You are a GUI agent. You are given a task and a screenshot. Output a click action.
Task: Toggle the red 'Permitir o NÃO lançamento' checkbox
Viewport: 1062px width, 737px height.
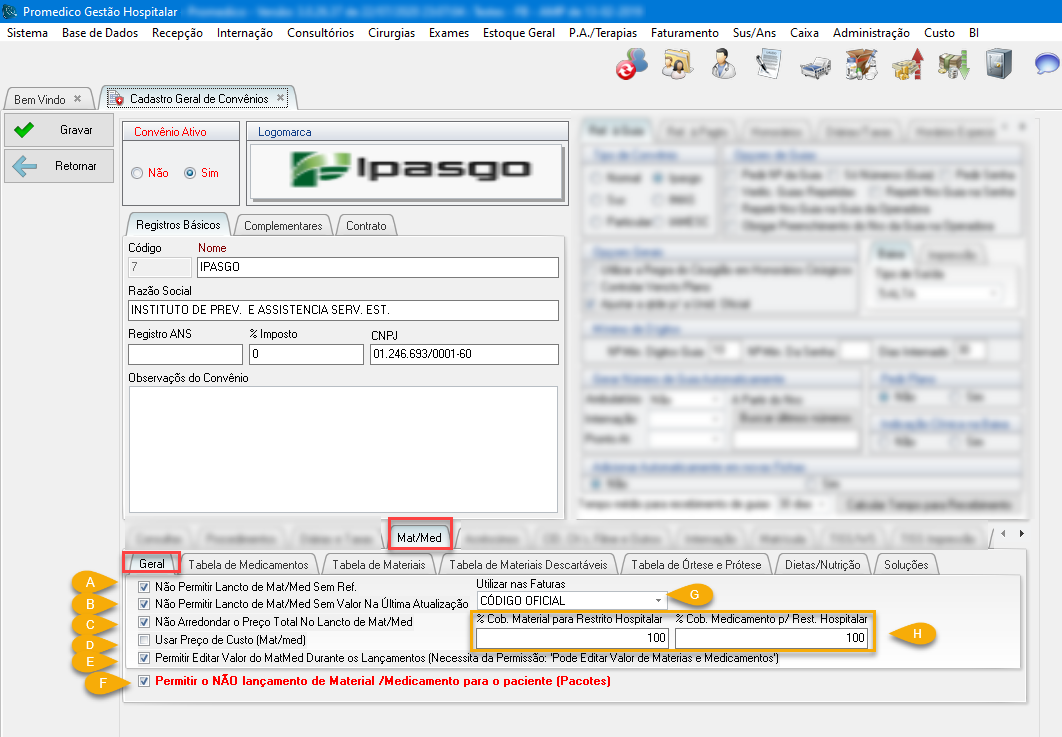(145, 682)
